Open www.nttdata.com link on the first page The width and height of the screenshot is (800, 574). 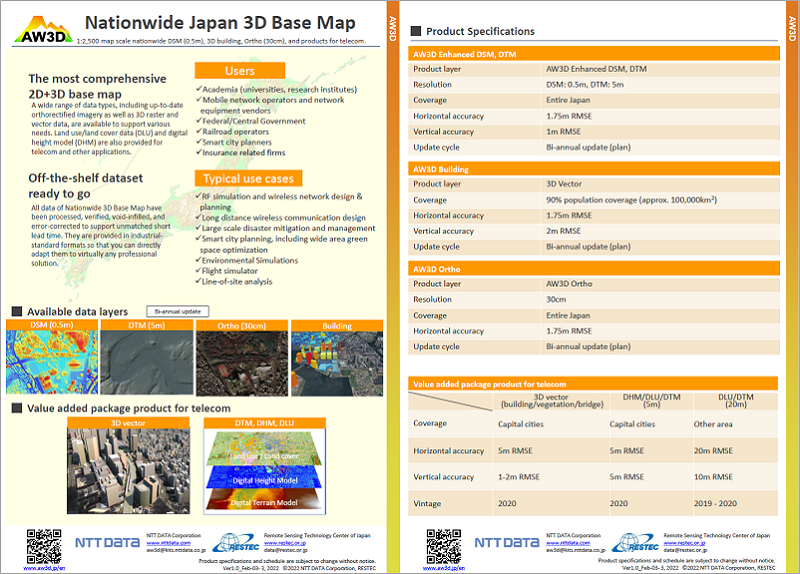(168, 543)
